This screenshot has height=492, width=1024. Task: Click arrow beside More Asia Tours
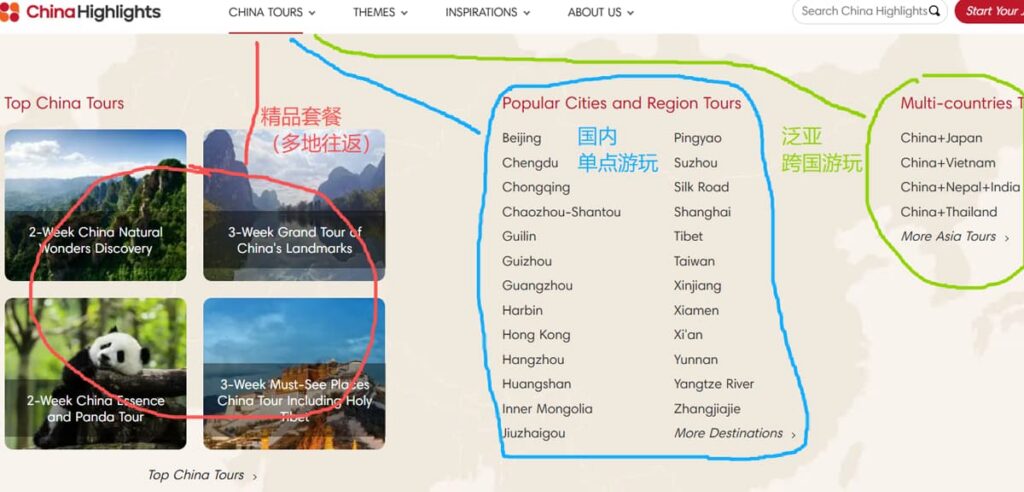[x=1006, y=238]
